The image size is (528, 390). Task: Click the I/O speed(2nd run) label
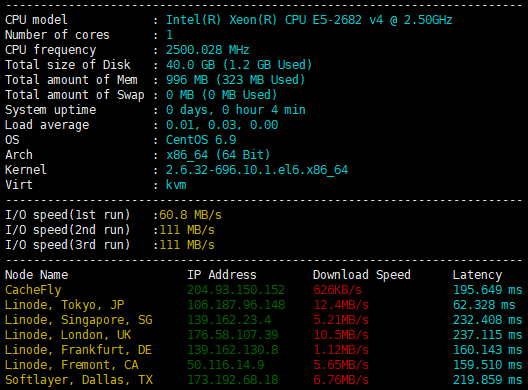coord(67,230)
